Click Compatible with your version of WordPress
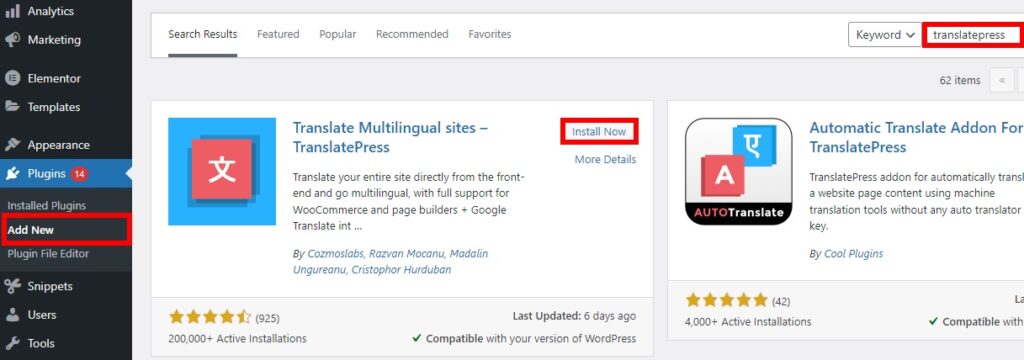The width and height of the screenshot is (1024, 360). click(524, 338)
